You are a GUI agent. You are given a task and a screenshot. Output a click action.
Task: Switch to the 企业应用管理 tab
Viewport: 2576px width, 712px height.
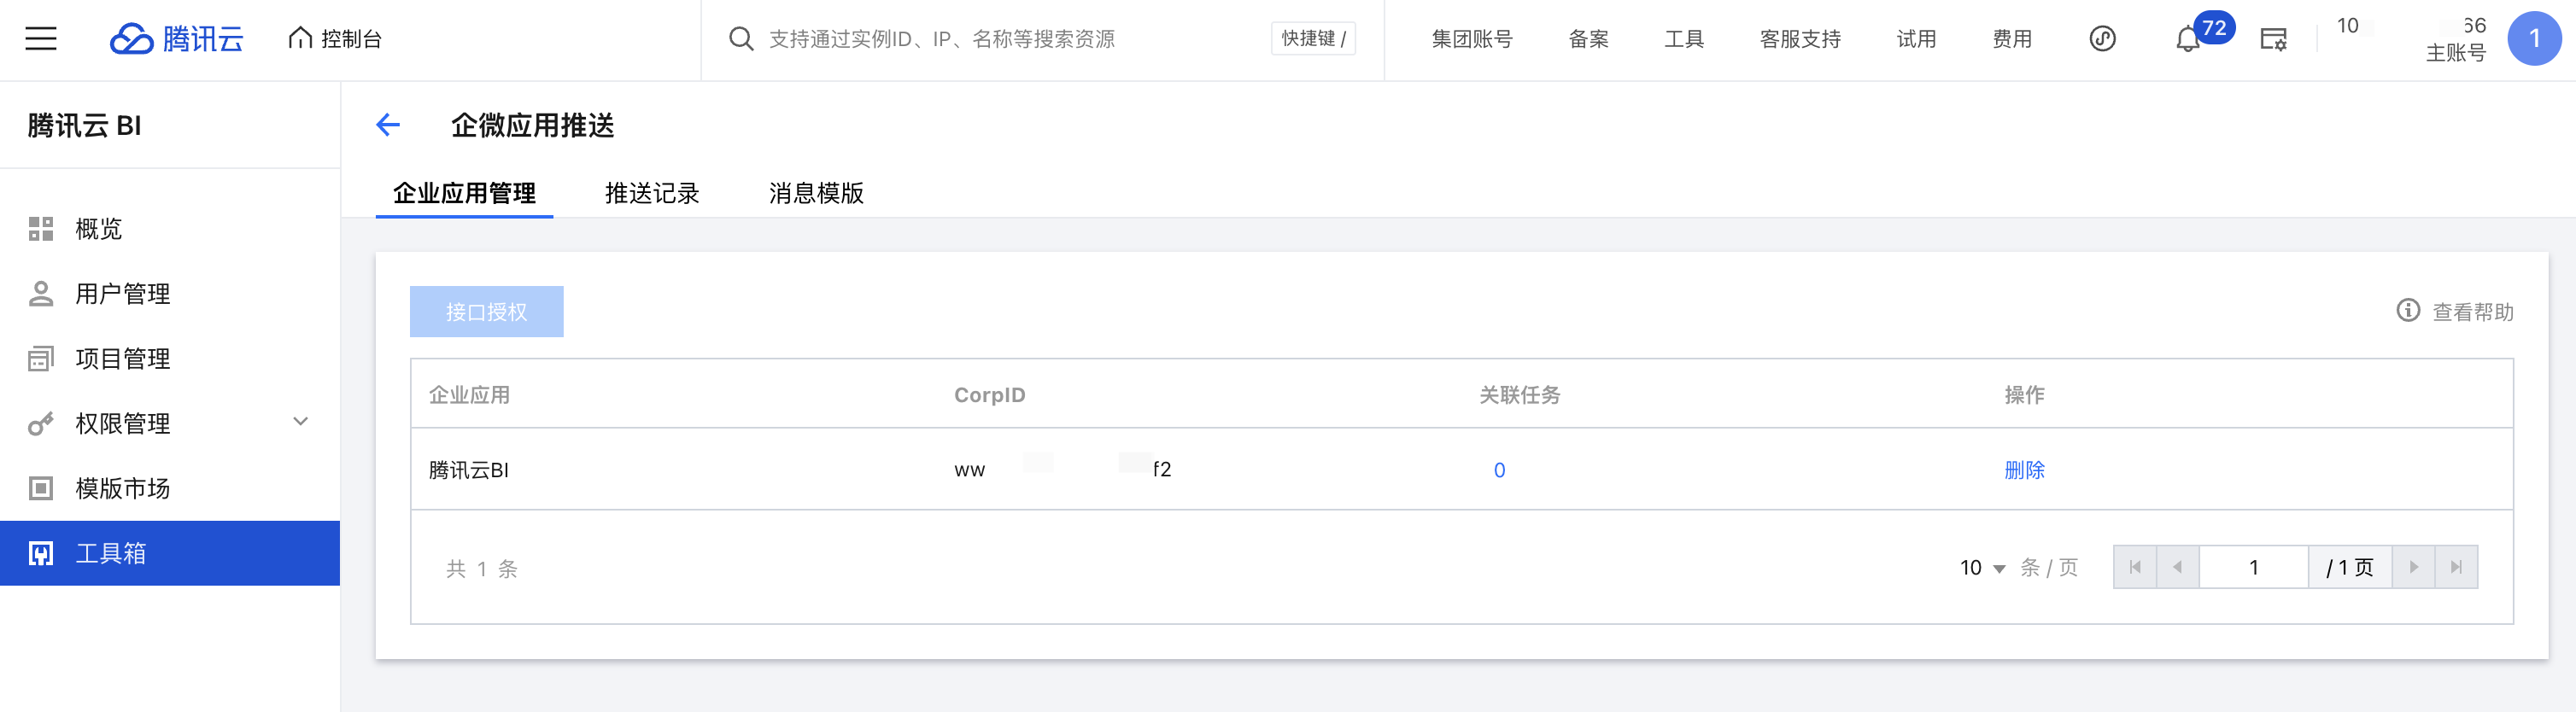[x=464, y=193]
